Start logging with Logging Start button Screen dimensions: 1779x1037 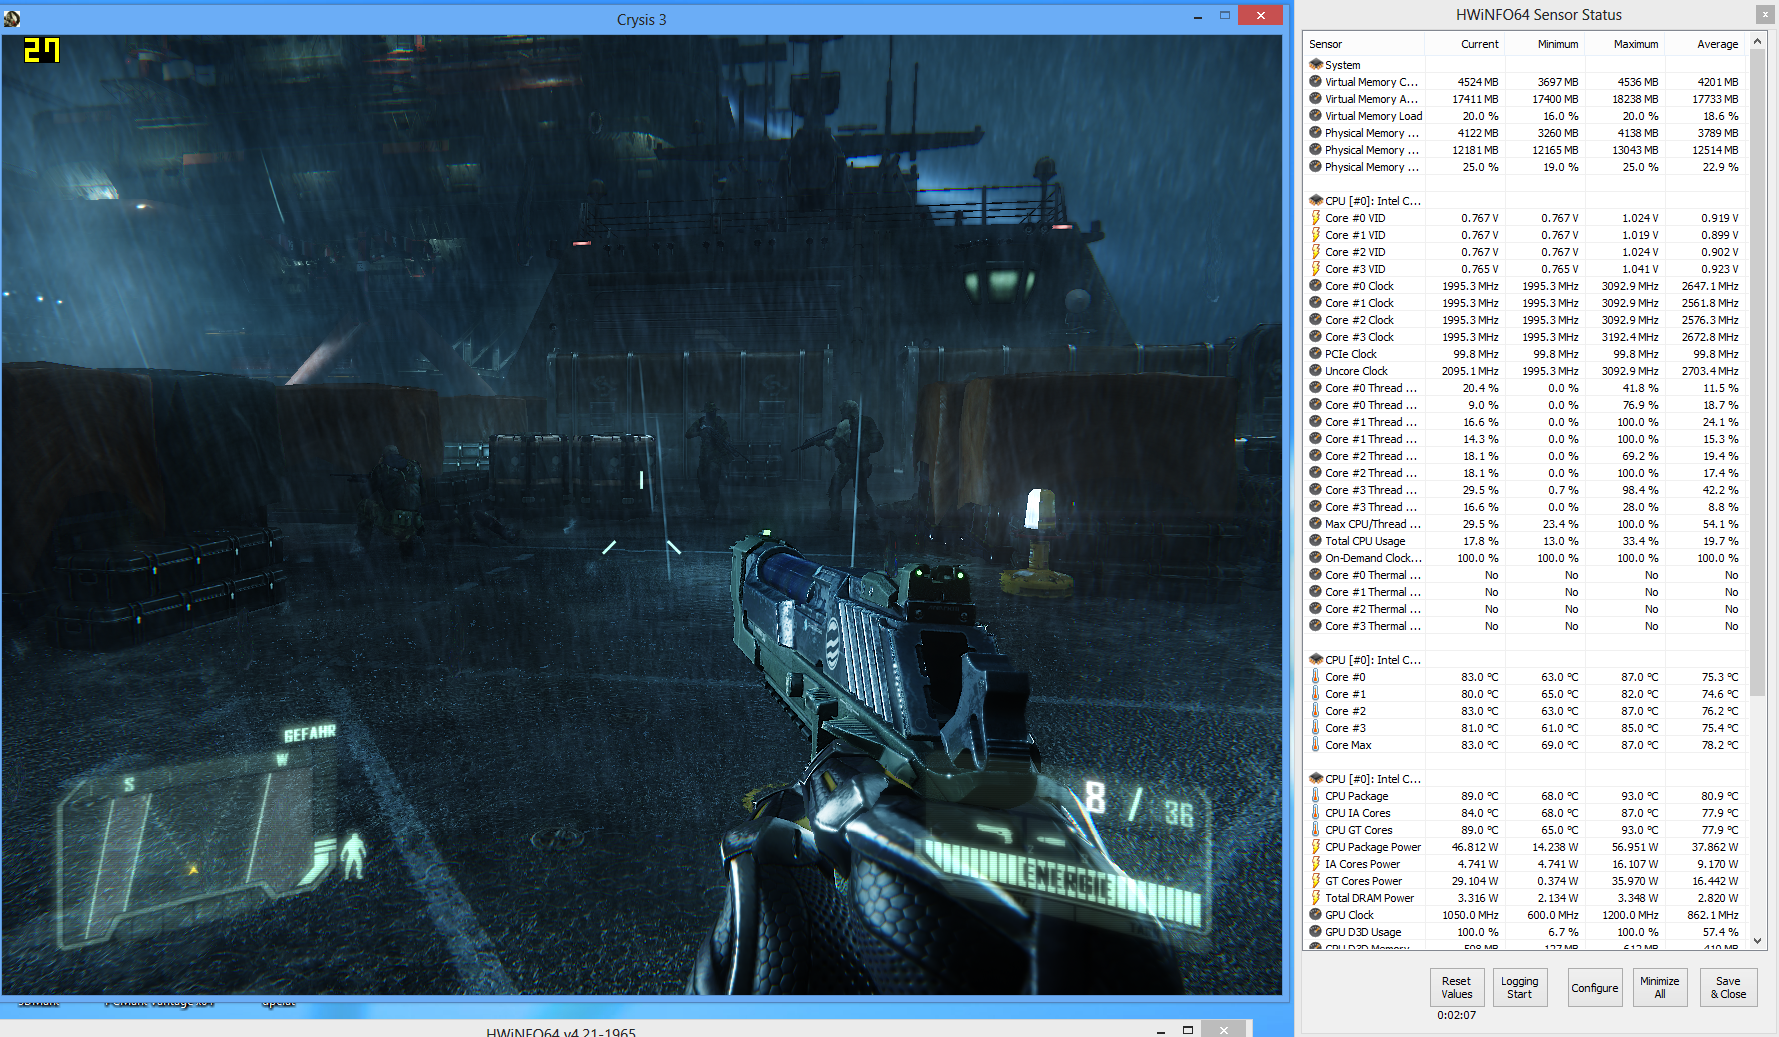point(1519,987)
